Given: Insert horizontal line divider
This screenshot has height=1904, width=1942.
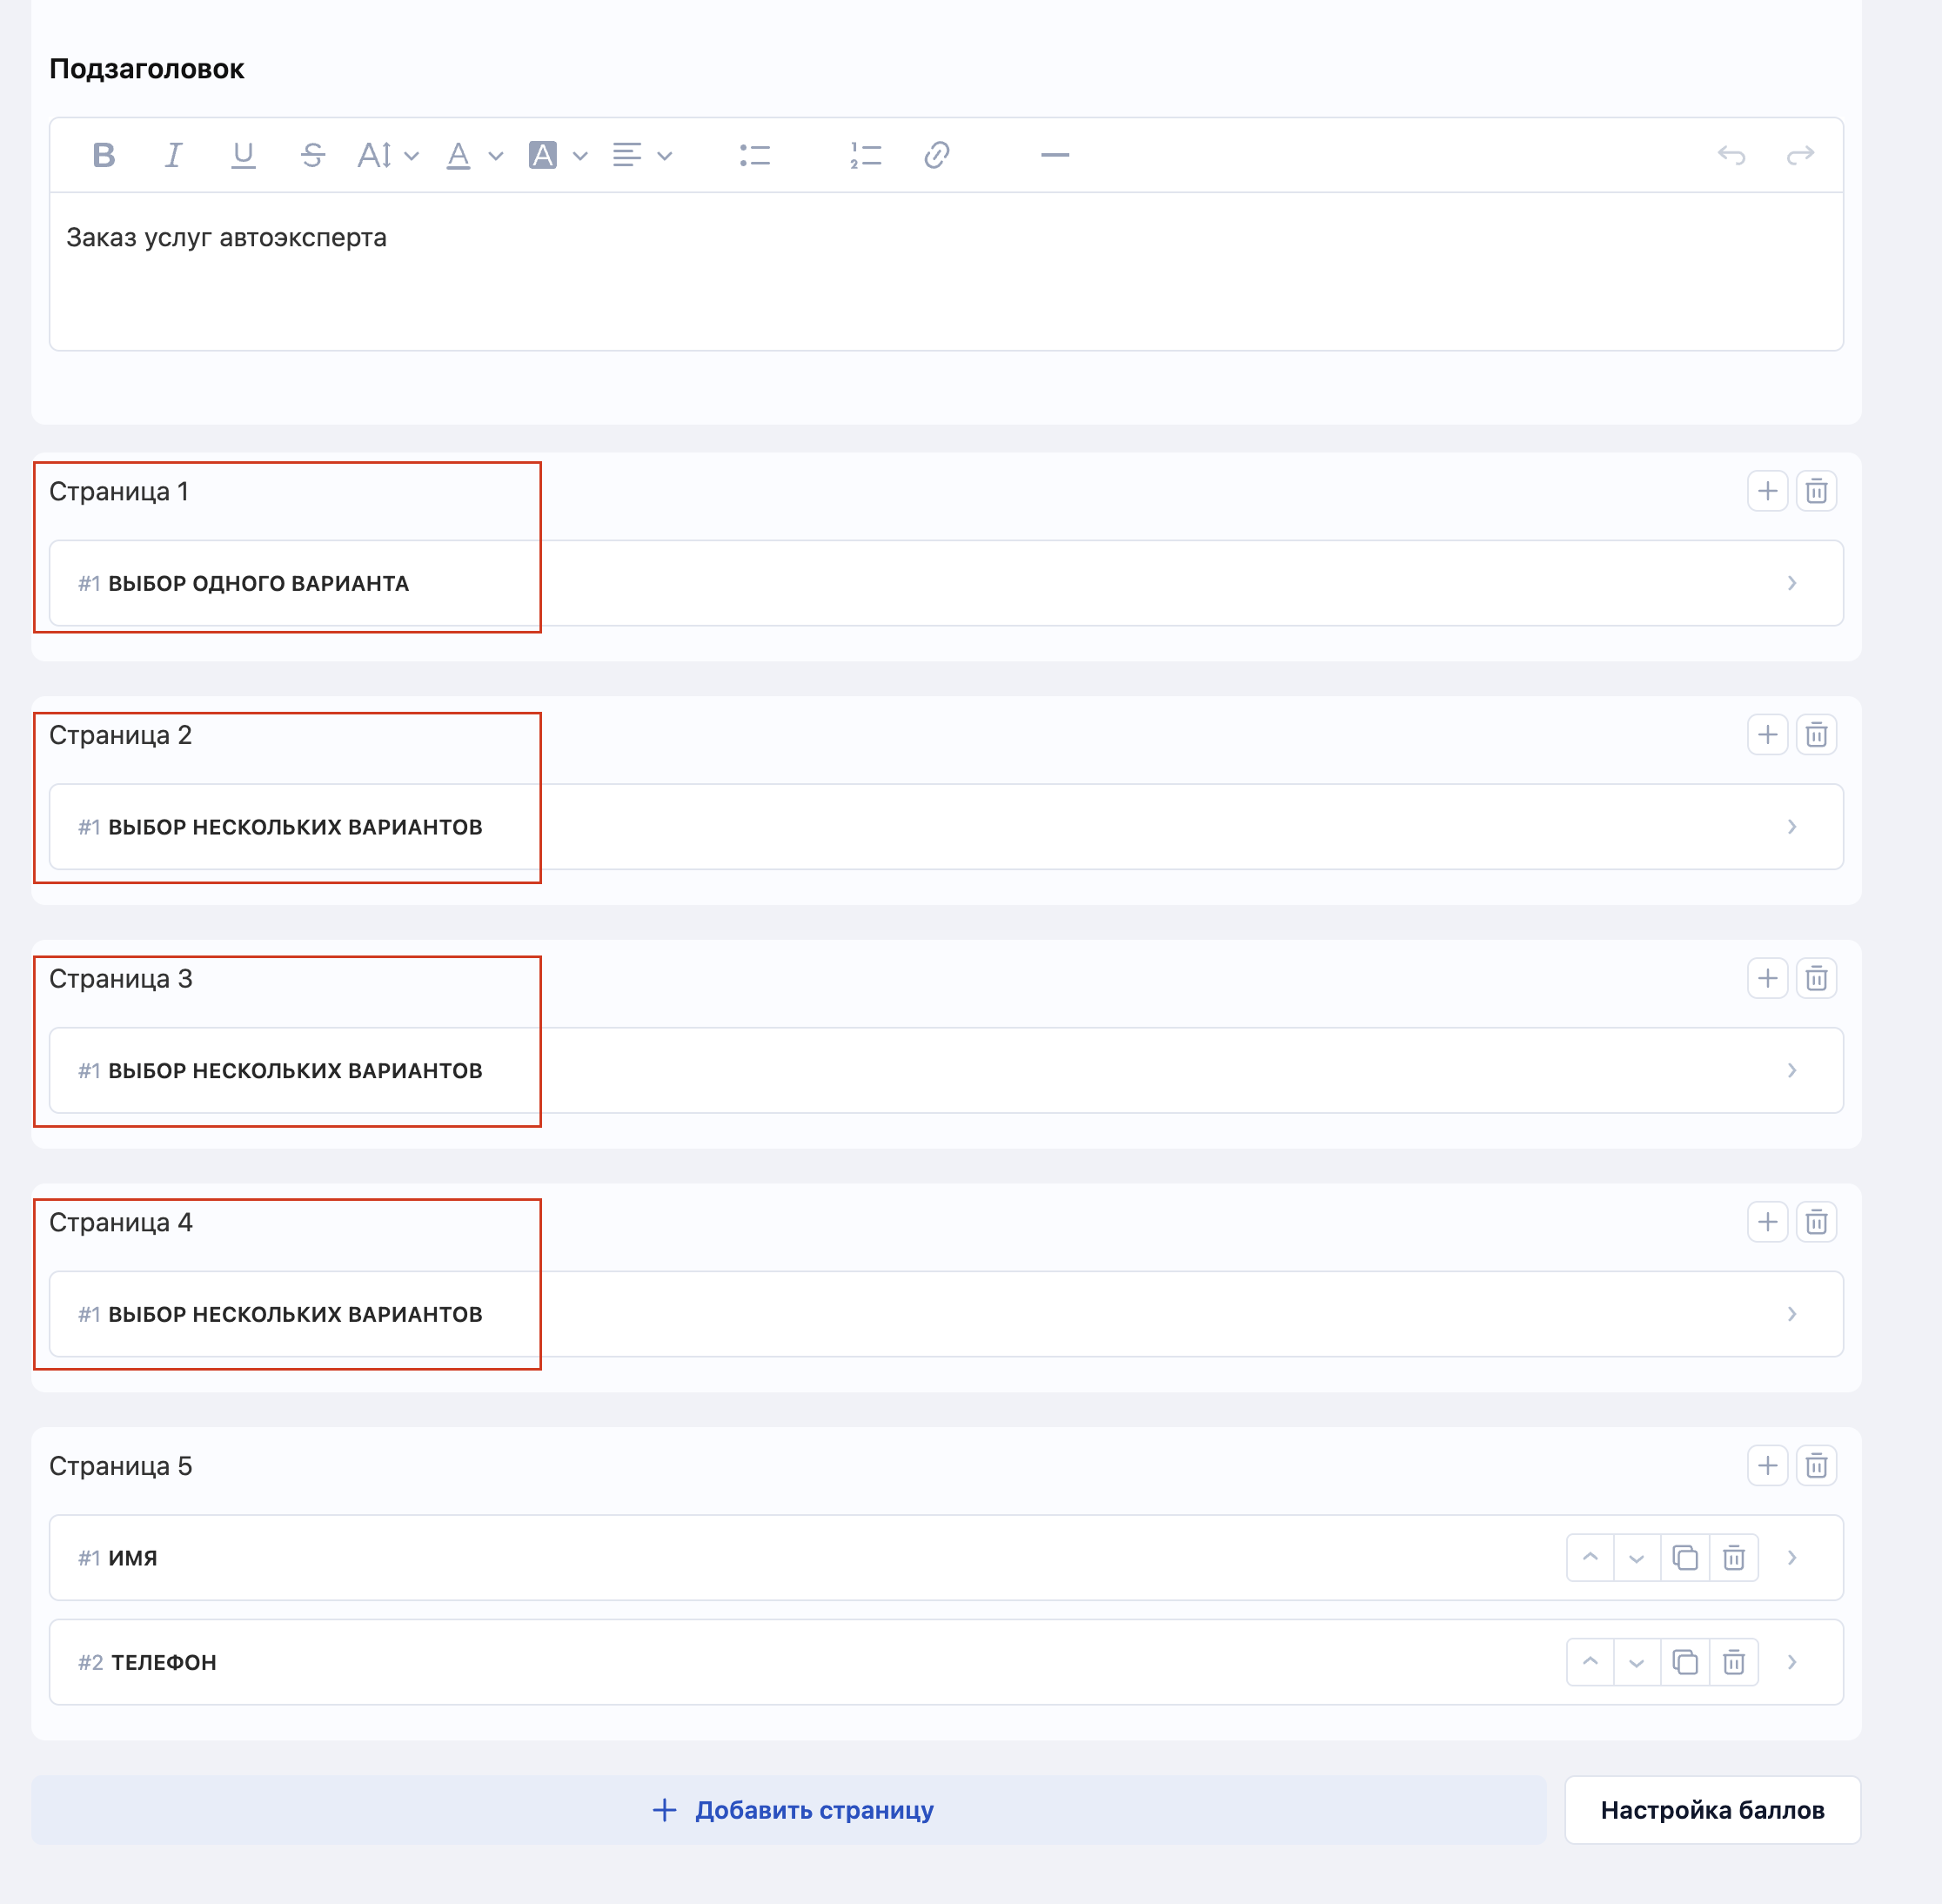Looking at the screenshot, I should [1054, 155].
